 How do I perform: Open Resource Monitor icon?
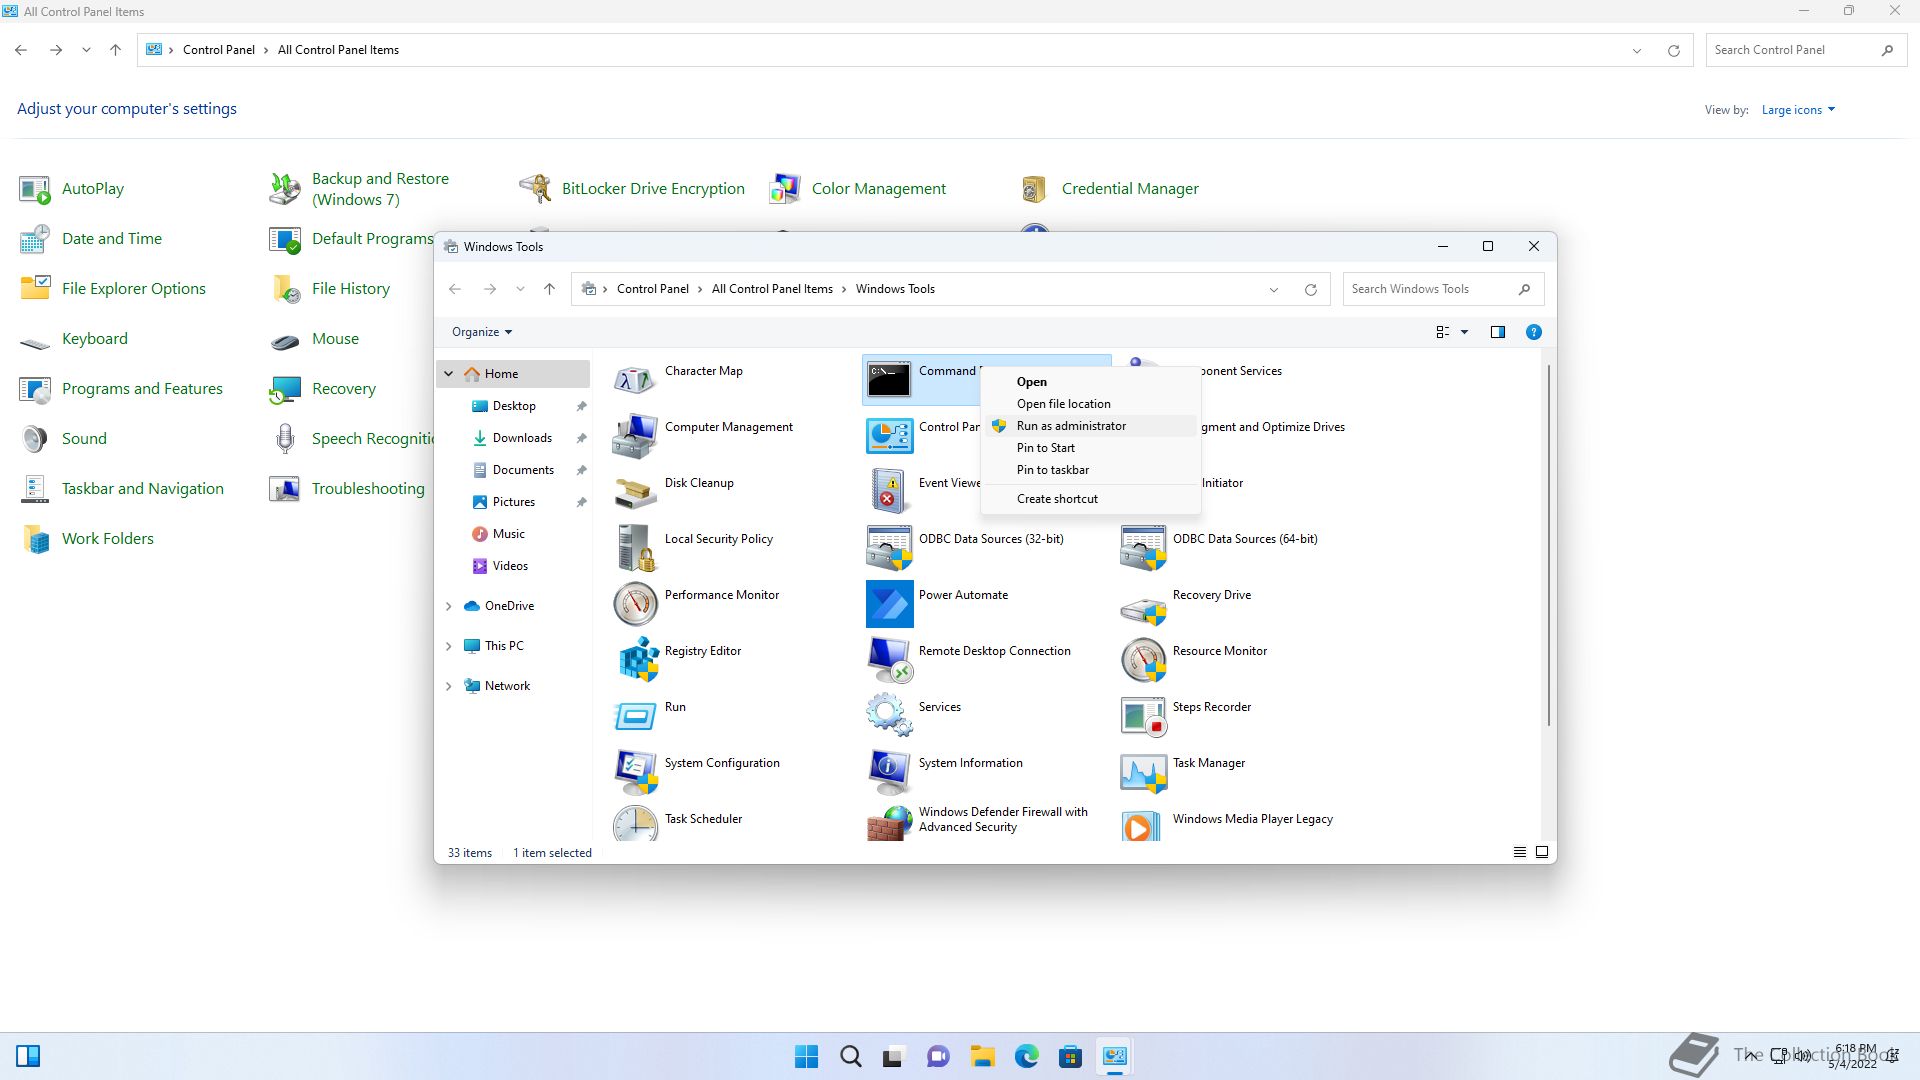[1143, 659]
